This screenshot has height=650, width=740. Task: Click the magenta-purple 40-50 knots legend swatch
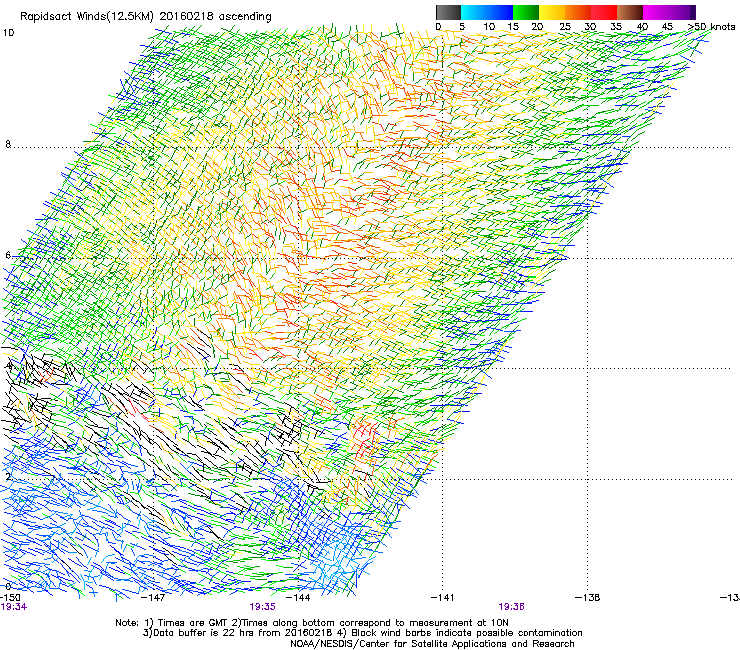coord(669,12)
